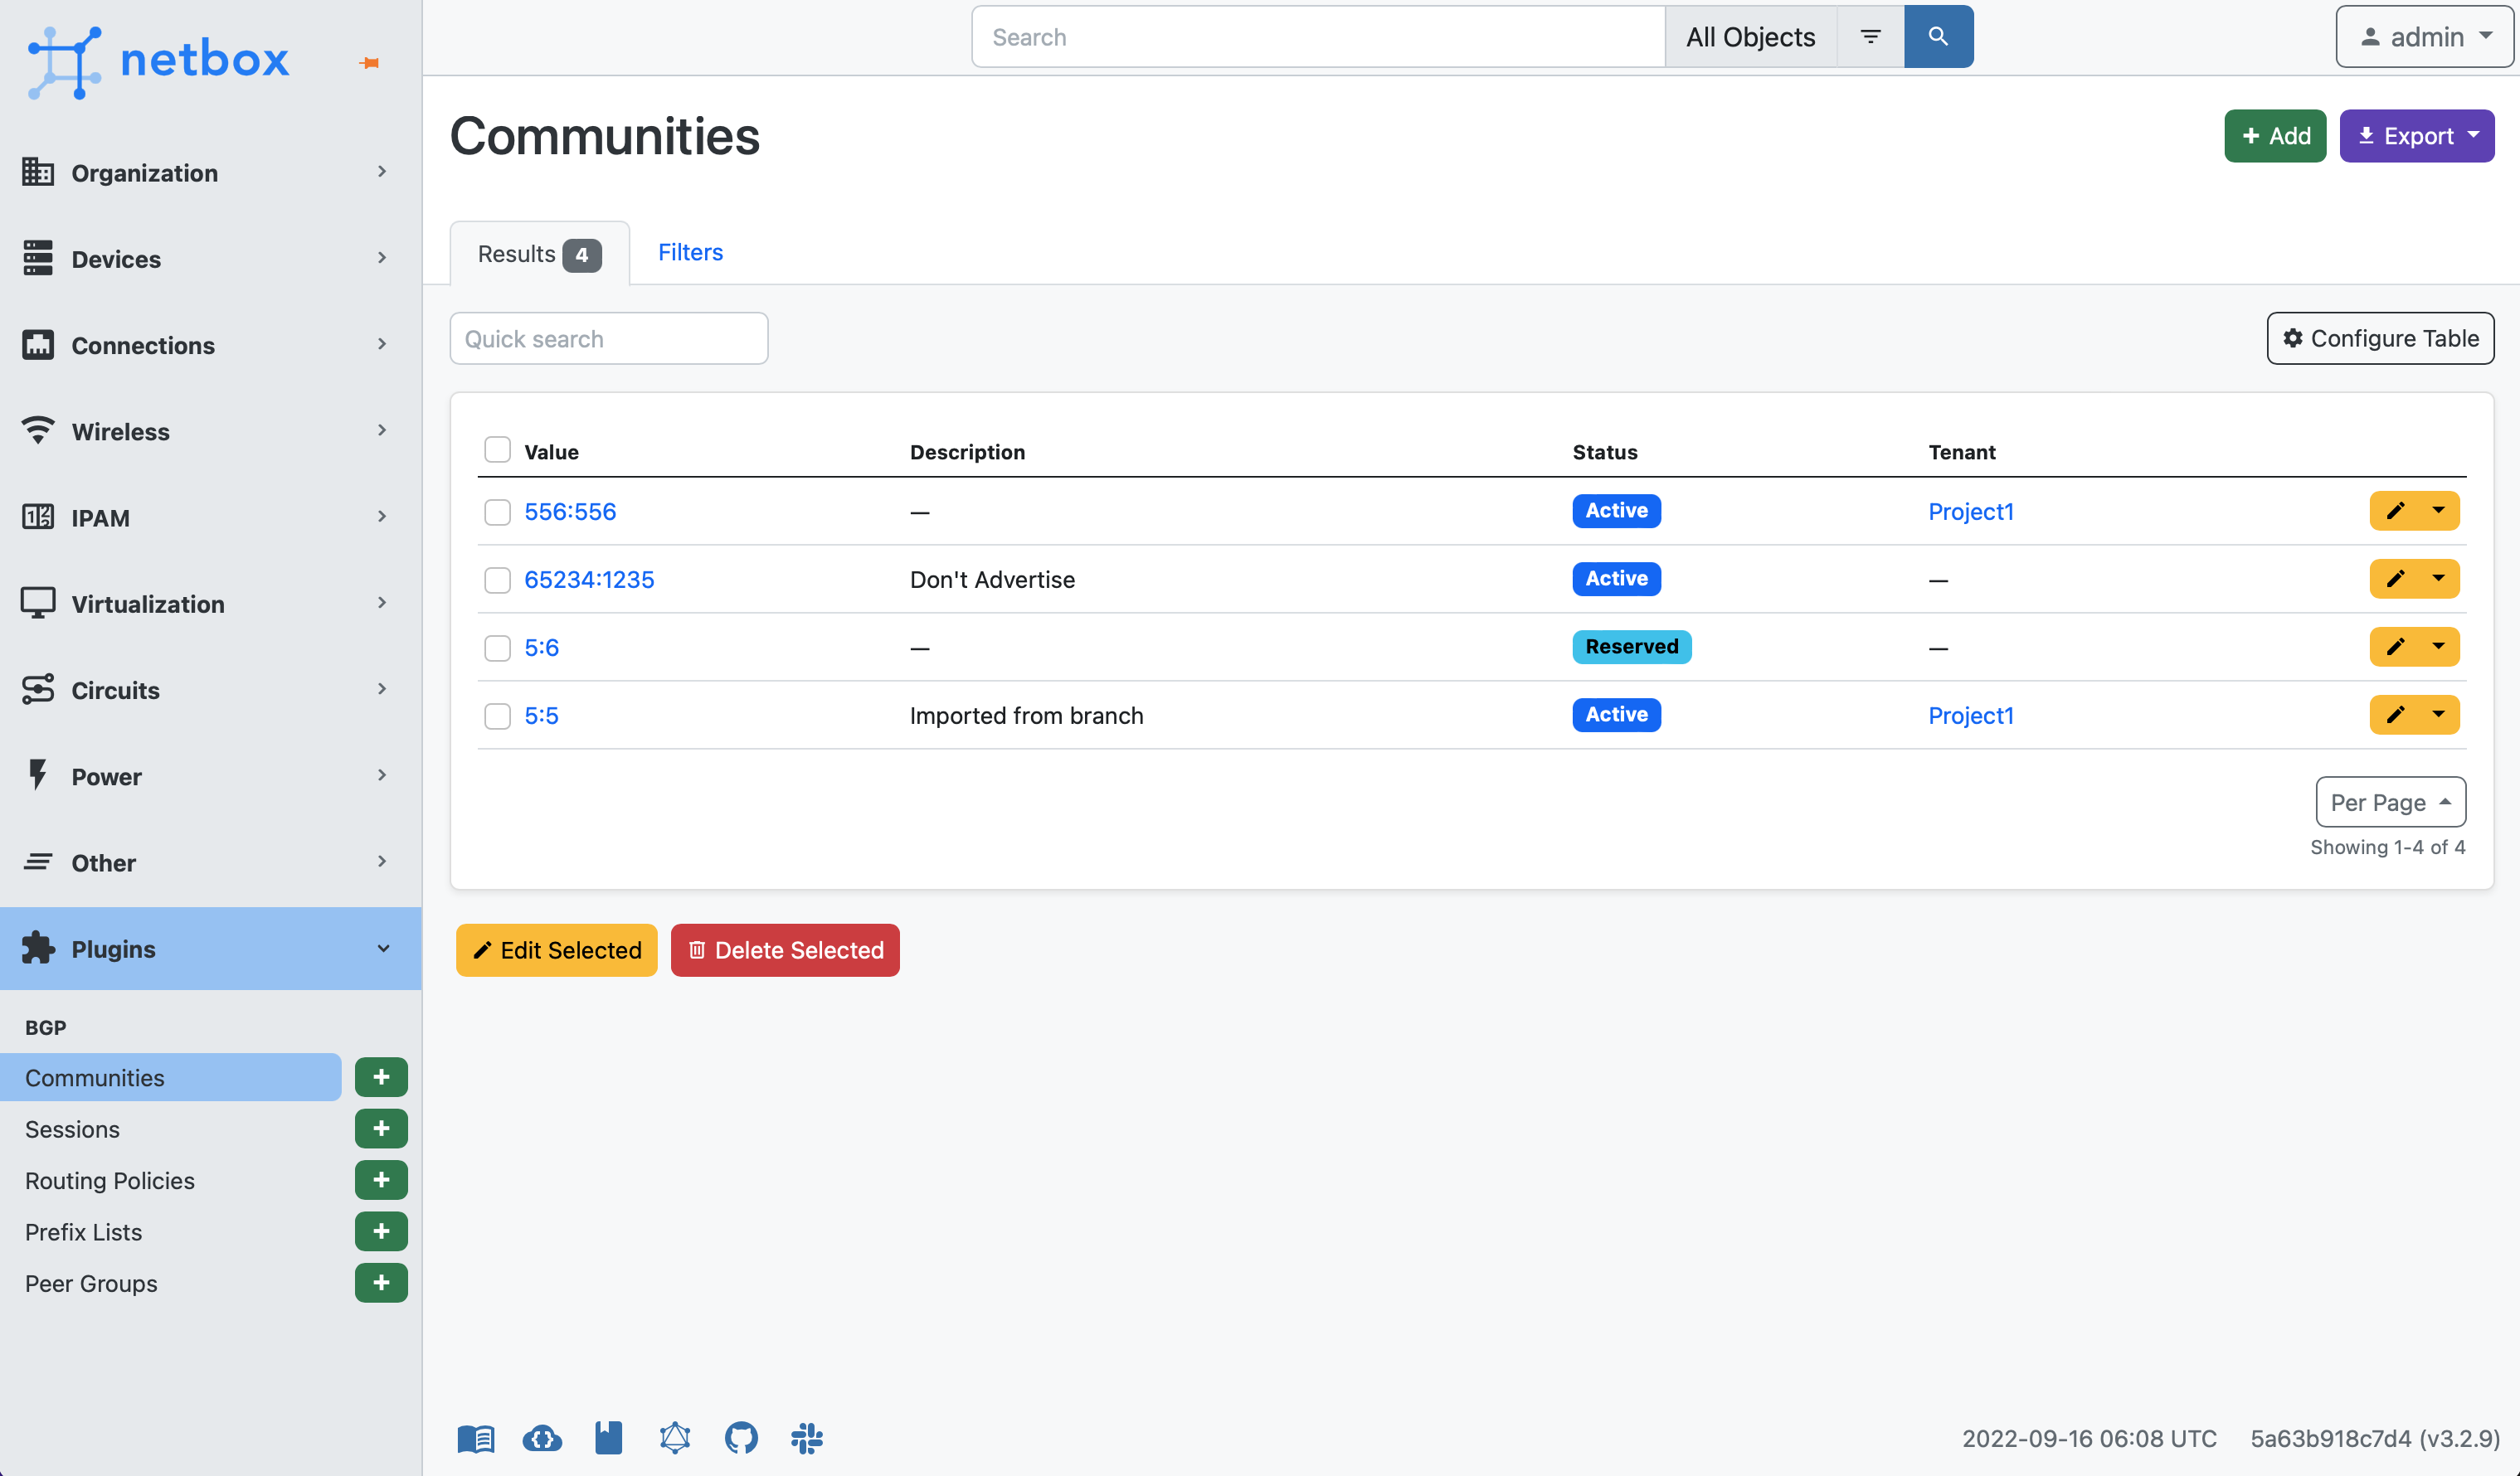Switch to the Filters tab
This screenshot has height=1476, width=2520.
[690, 252]
